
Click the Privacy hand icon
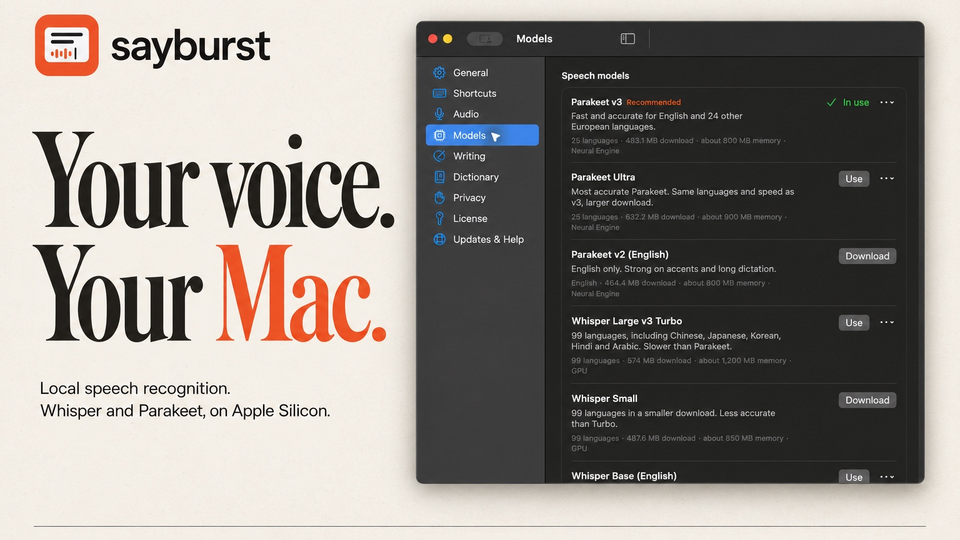click(439, 198)
